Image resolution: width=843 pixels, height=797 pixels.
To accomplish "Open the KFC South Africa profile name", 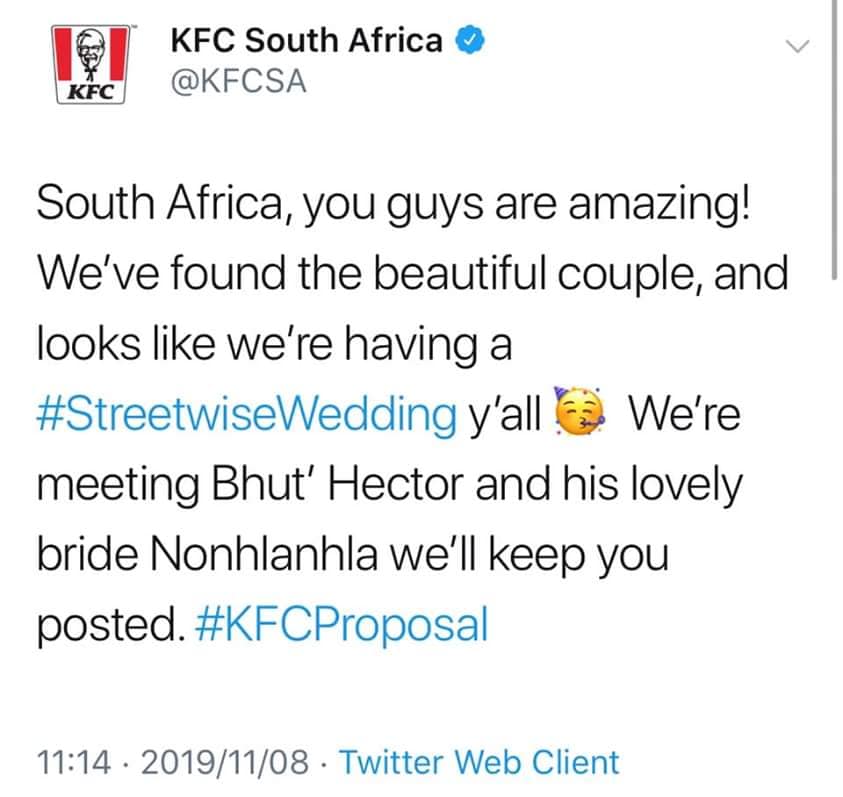I will pos(306,40).
